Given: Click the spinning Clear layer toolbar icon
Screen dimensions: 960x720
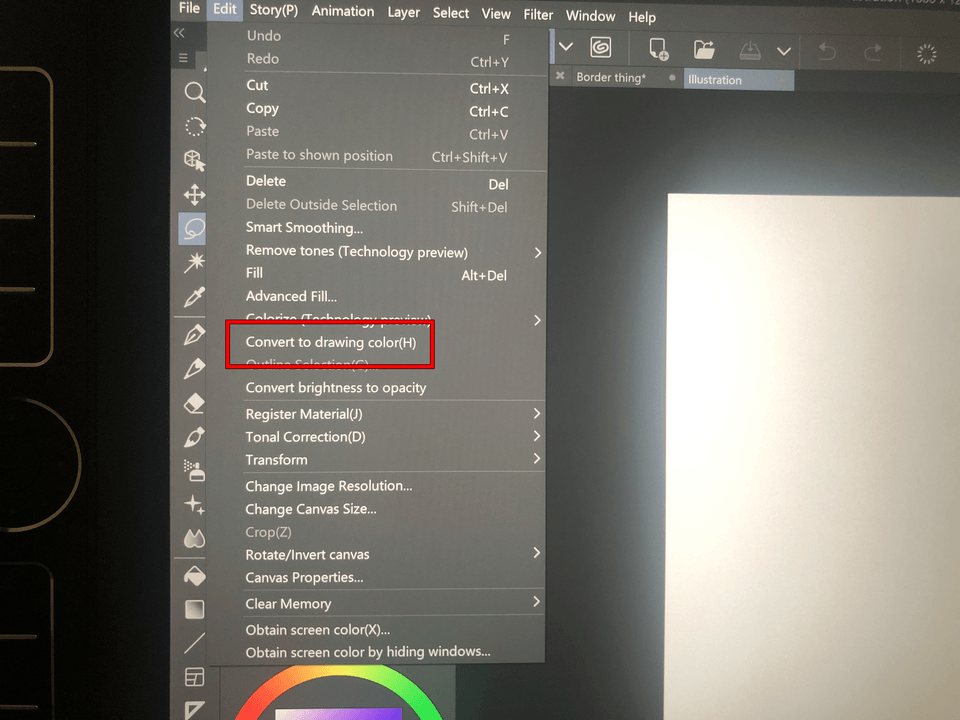Looking at the screenshot, I should 926,54.
